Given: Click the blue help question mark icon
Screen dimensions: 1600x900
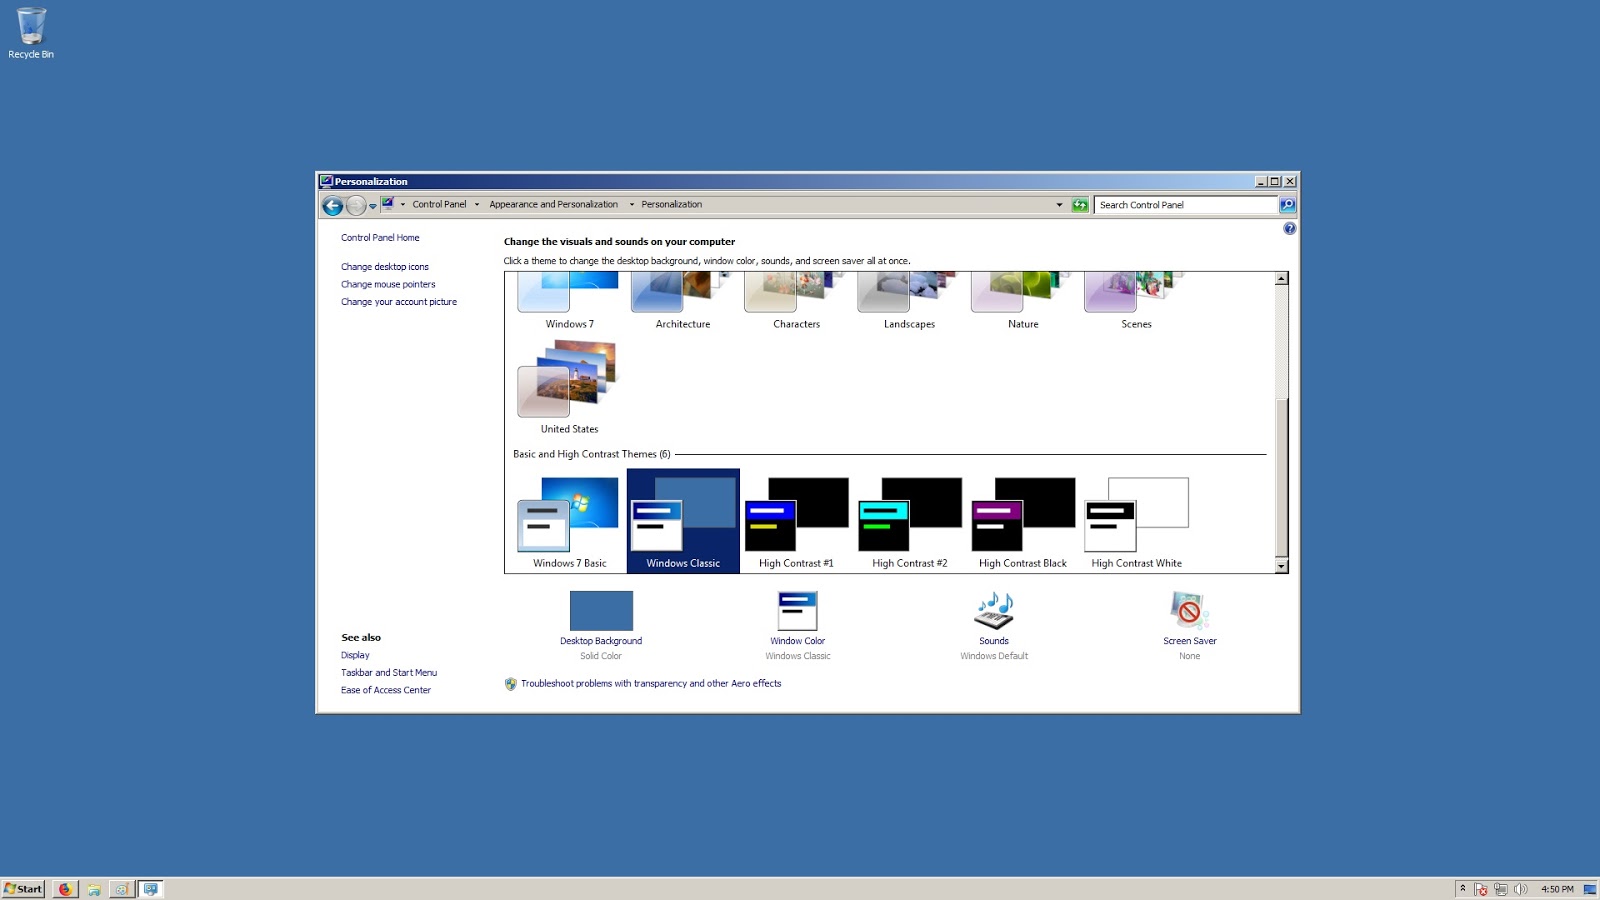Looking at the screenshot, I should pos(1289,228).
